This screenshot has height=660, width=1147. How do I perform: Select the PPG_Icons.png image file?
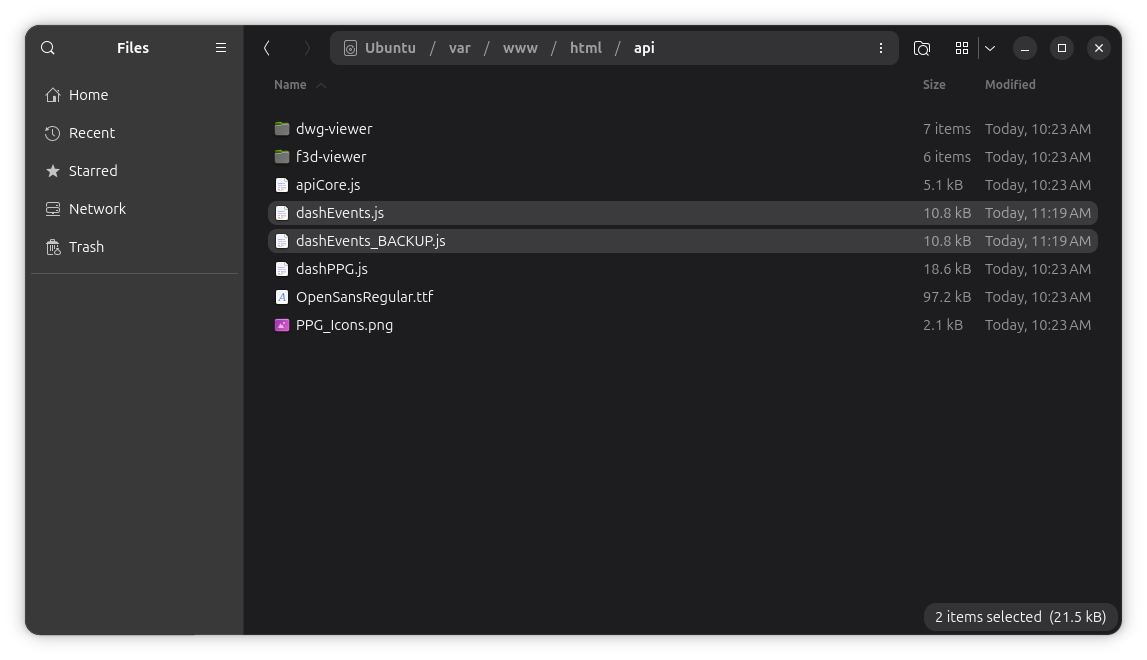(344, 325)
